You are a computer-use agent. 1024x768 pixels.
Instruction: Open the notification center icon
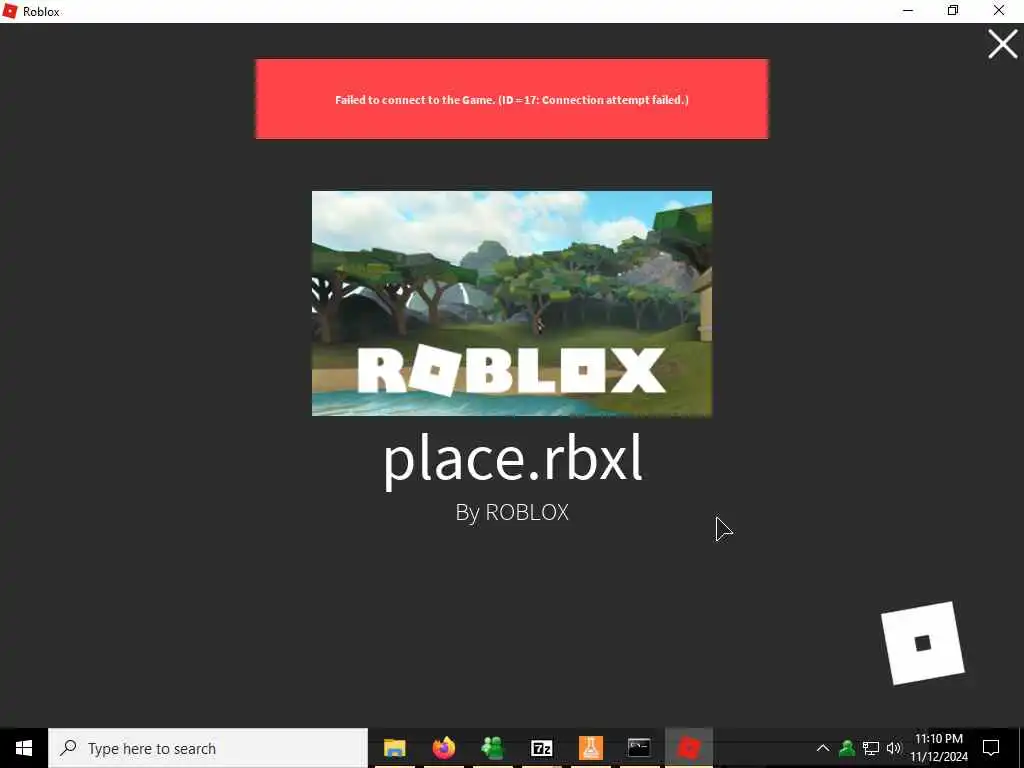(991, 748)
